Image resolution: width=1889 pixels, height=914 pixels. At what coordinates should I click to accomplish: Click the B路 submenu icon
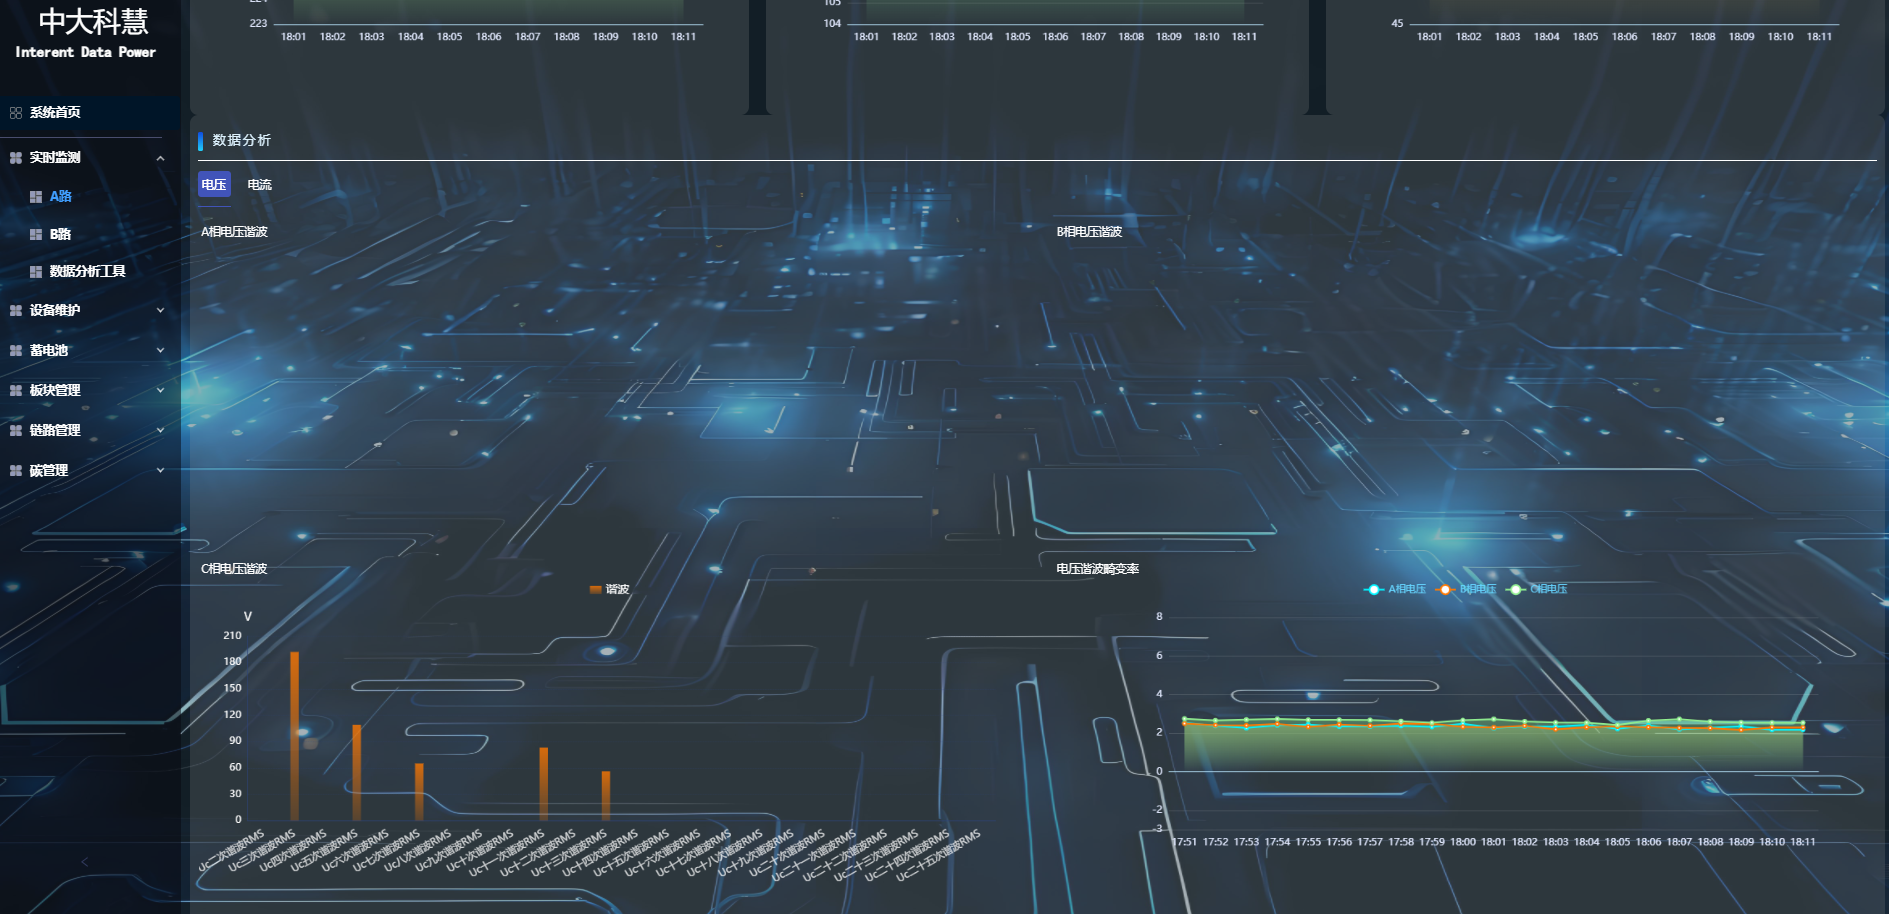[36, 235]
